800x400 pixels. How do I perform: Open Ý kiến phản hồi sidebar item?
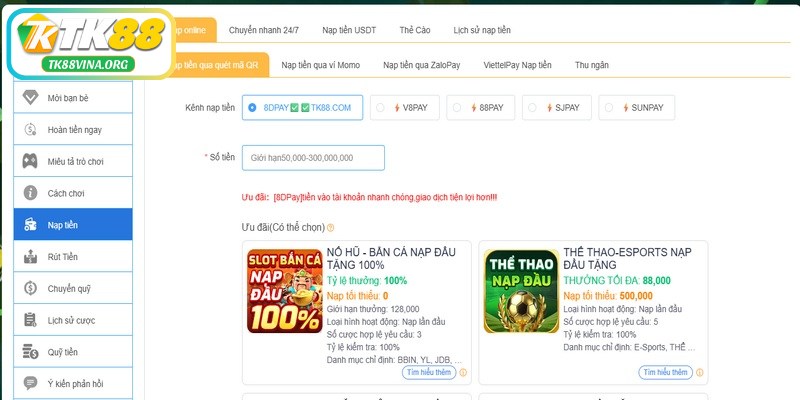tap(73, 383)
